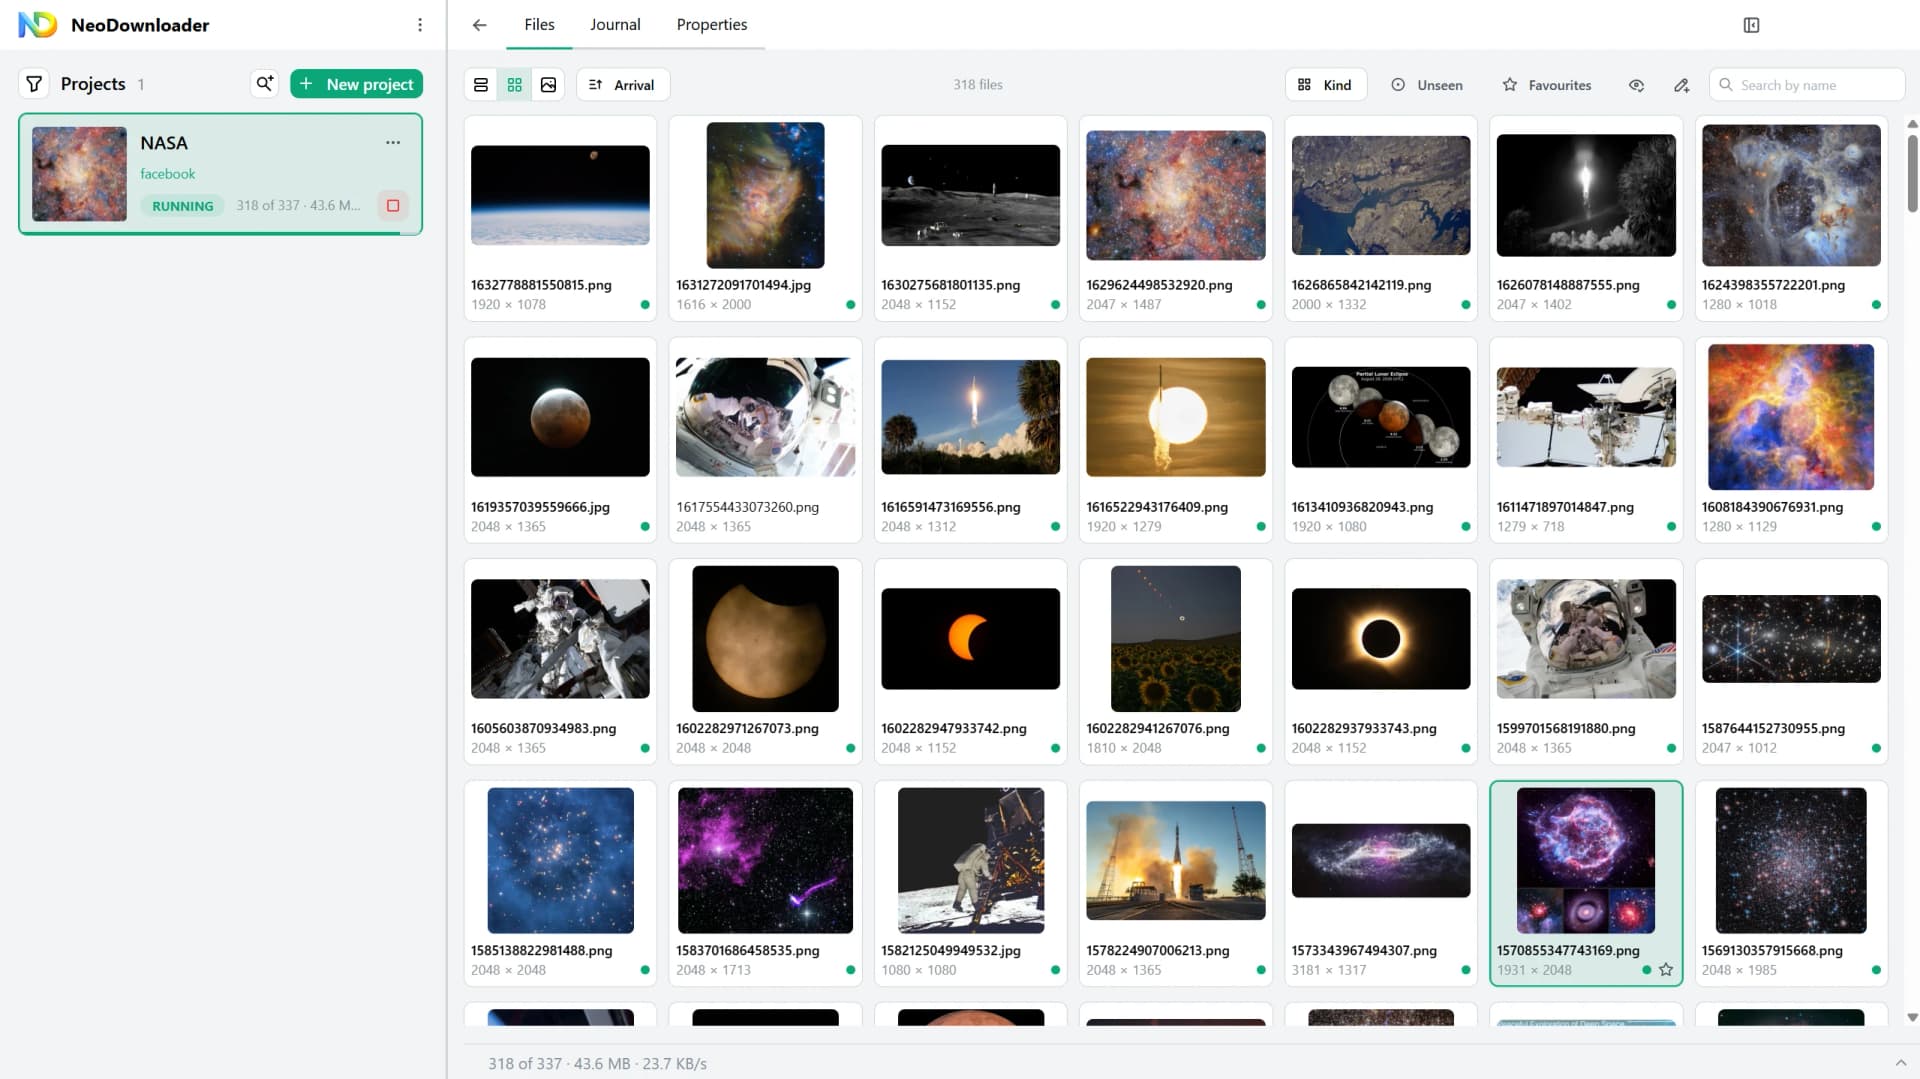The height and width of the screenshot is (1079, 1920).
Task: Open moon landing image 1582125049949532.jpg
Action: 970,861
